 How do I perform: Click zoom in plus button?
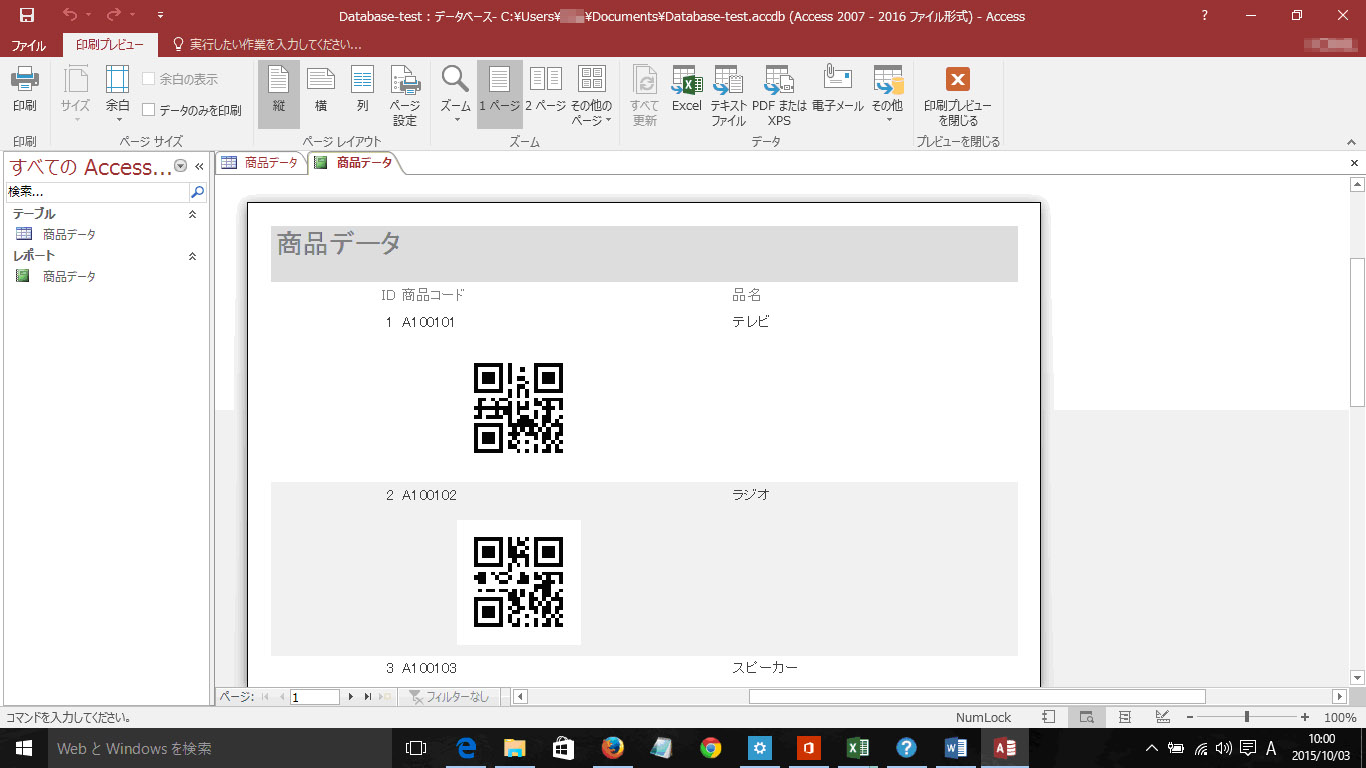(1305, 717)
